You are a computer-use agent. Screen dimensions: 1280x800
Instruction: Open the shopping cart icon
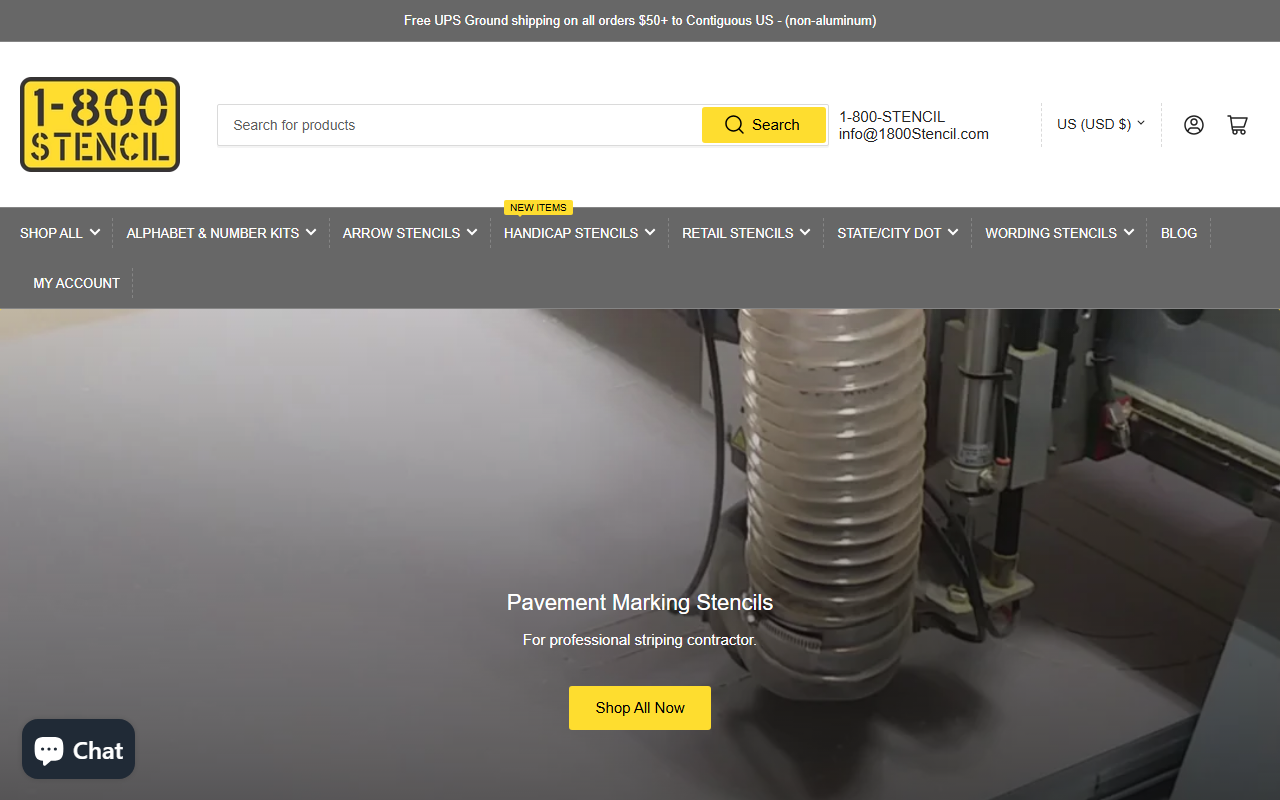tap(1237, 125)
